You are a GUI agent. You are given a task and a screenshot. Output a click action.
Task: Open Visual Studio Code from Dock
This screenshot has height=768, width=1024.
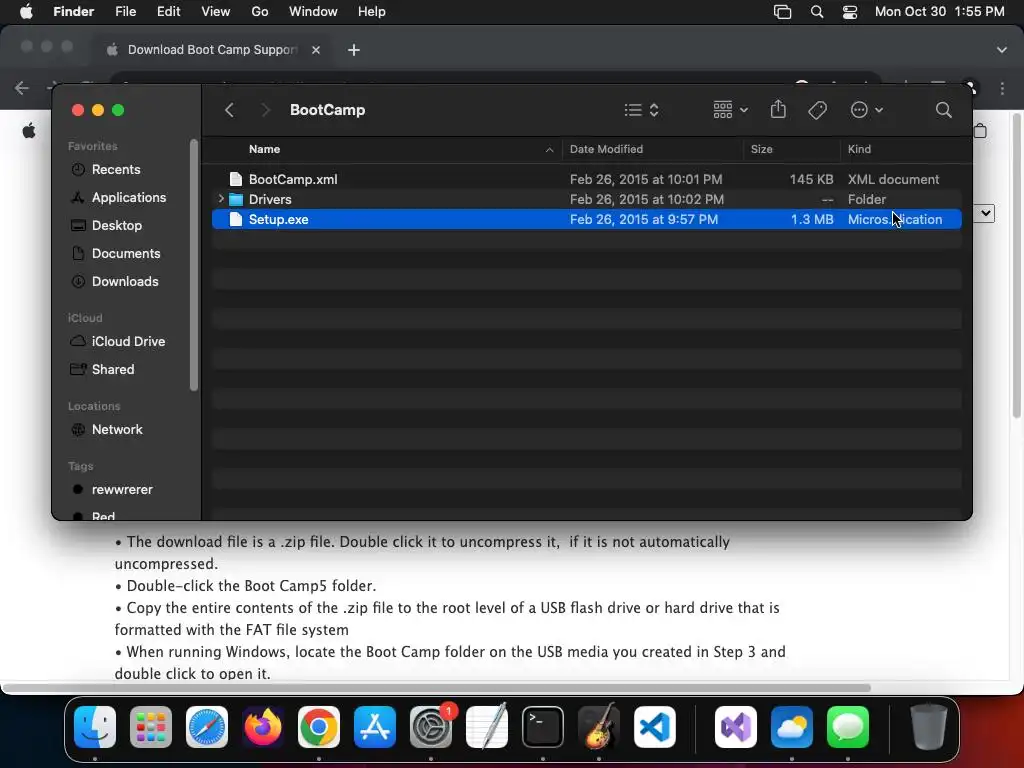[655, 727]
